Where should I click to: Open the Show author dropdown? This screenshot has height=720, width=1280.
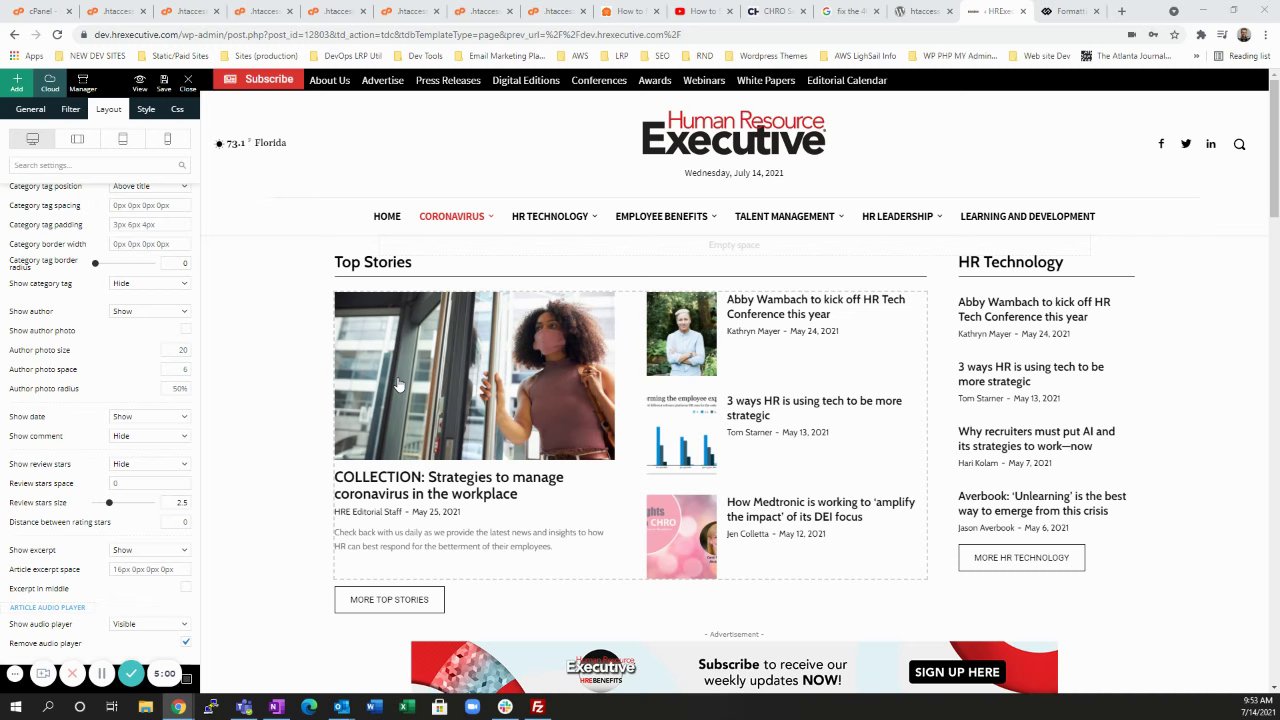pos(150,311)
